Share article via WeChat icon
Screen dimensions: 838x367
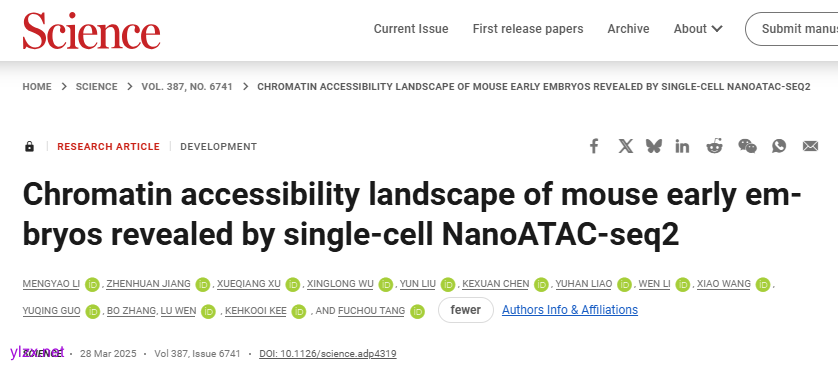tap(747, 146)
